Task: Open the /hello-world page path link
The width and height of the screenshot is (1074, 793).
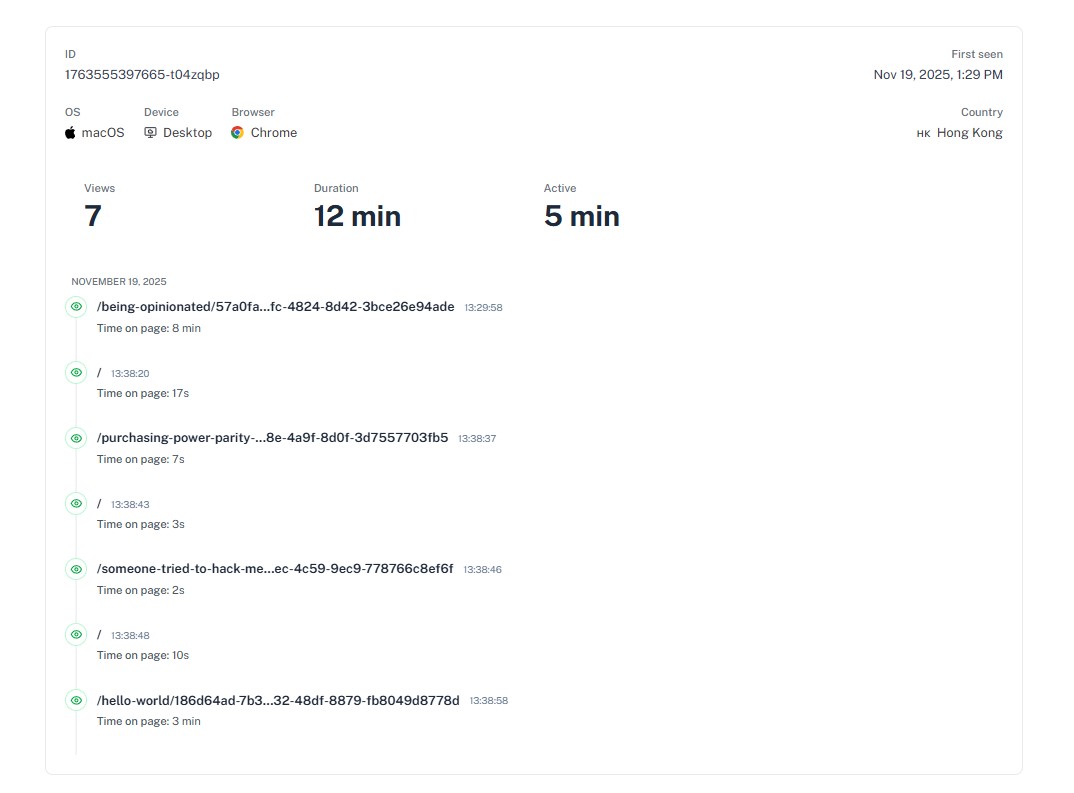Action: pos(278,700)
